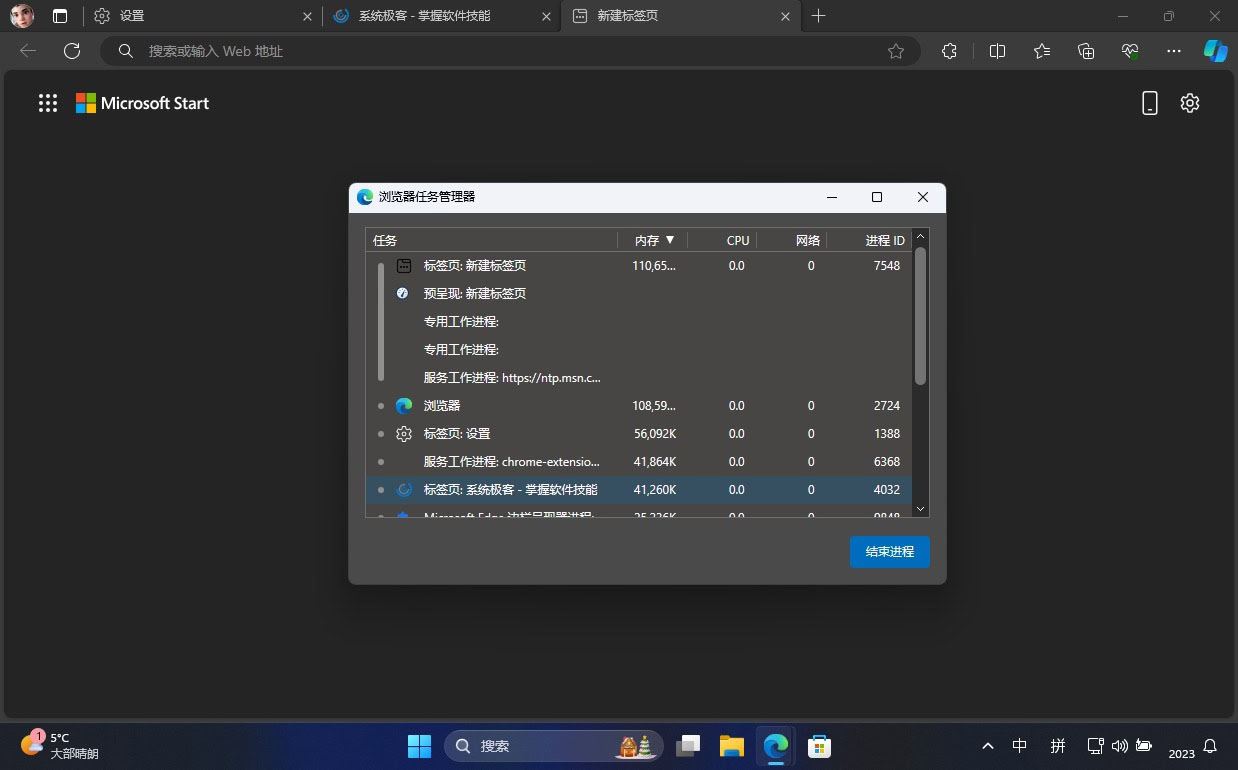Sort by the 任务 column header

click(492, 240)
